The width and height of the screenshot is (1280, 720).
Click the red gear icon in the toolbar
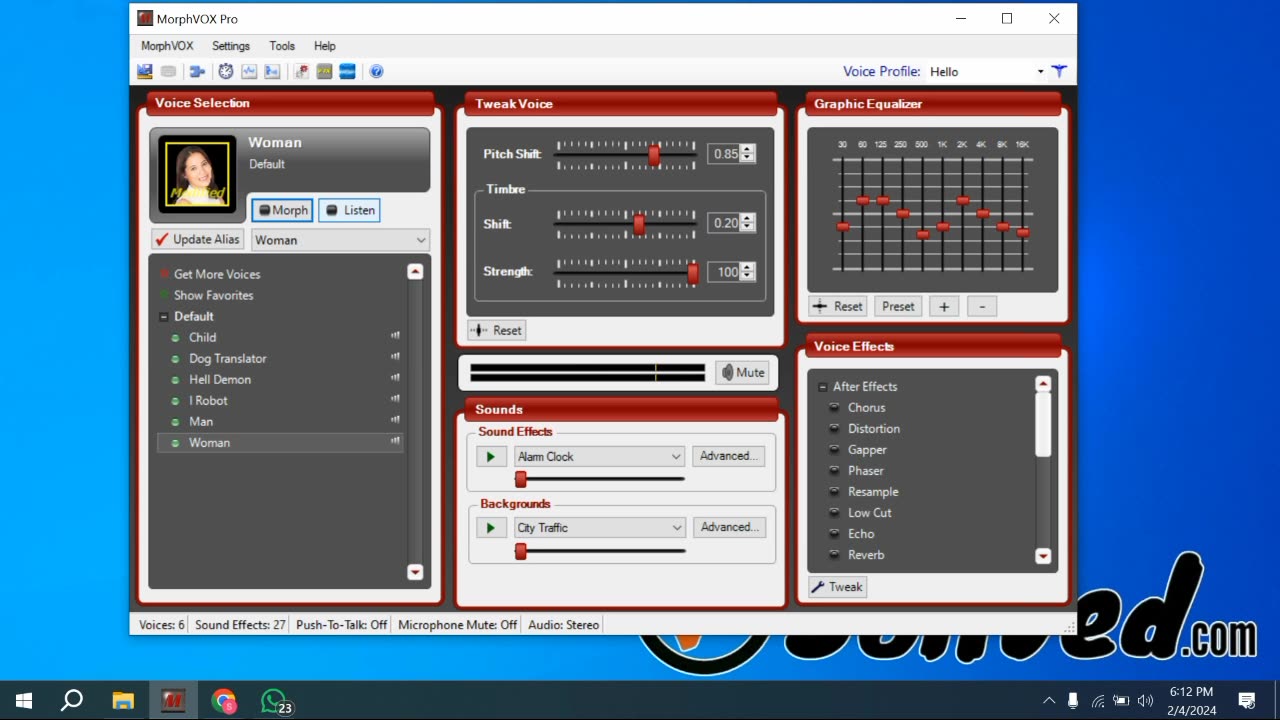(x=301, y=71)
